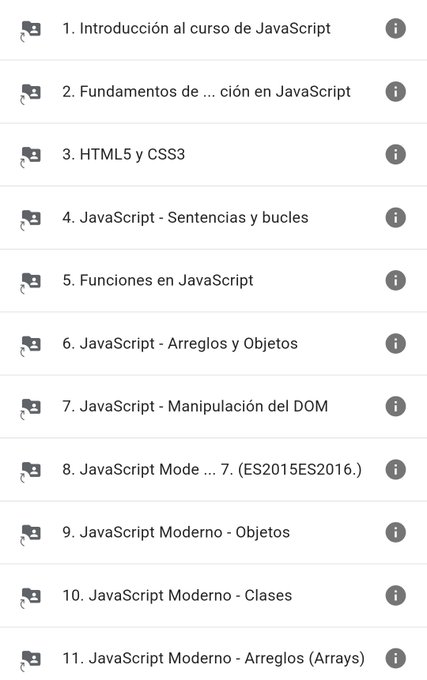The image size is (427, 680).
Task: Click shared folder icon beside HTML5 y CSS3
Action: (31, 156)
